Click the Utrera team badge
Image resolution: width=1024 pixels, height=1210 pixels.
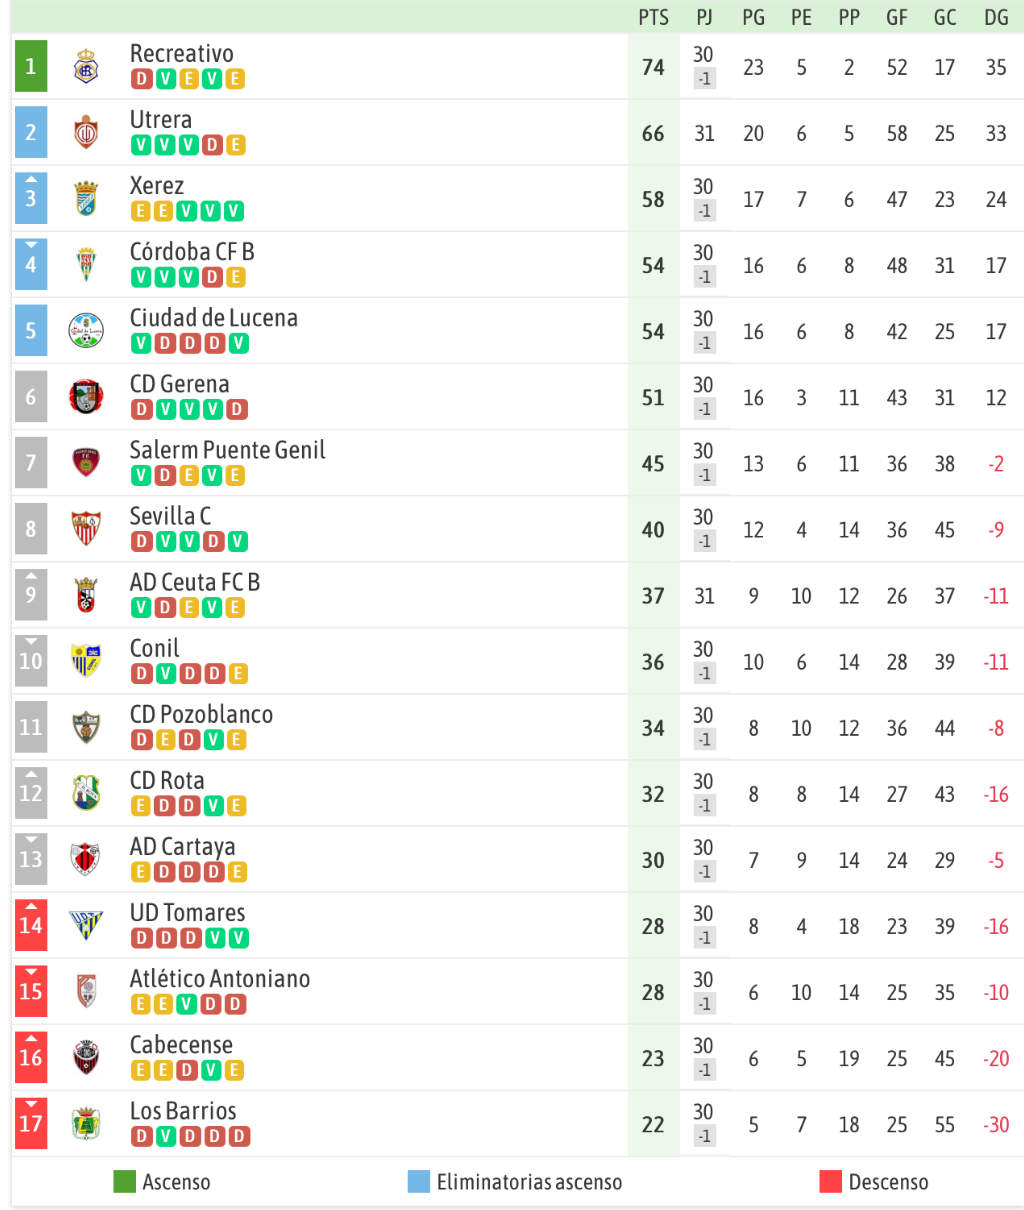[86, 133]
